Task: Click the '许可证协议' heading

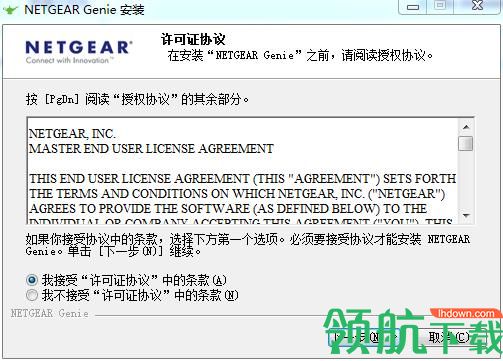Action: click(x=193, y=40)
